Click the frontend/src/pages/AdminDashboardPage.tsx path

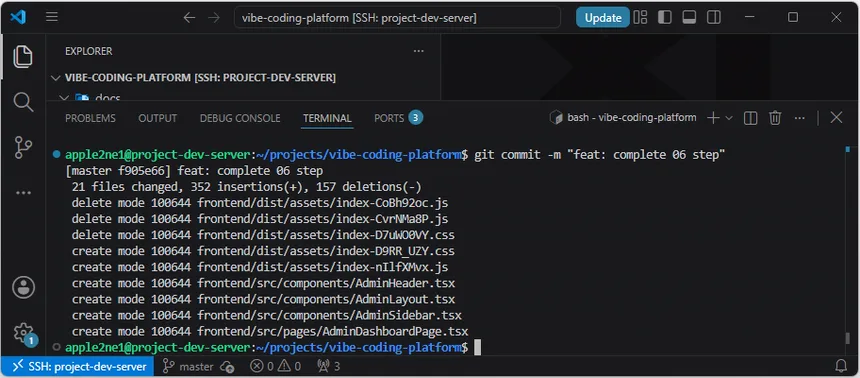pos(332,331)
